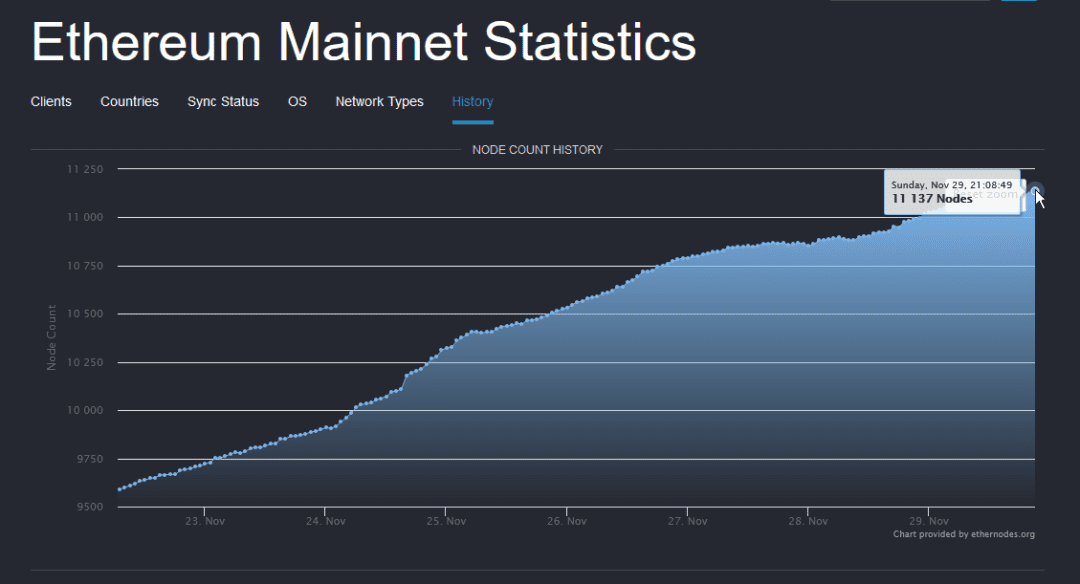Click the 10 000 y-axis value
This screenshot has width=1080, height=584.
85,410
